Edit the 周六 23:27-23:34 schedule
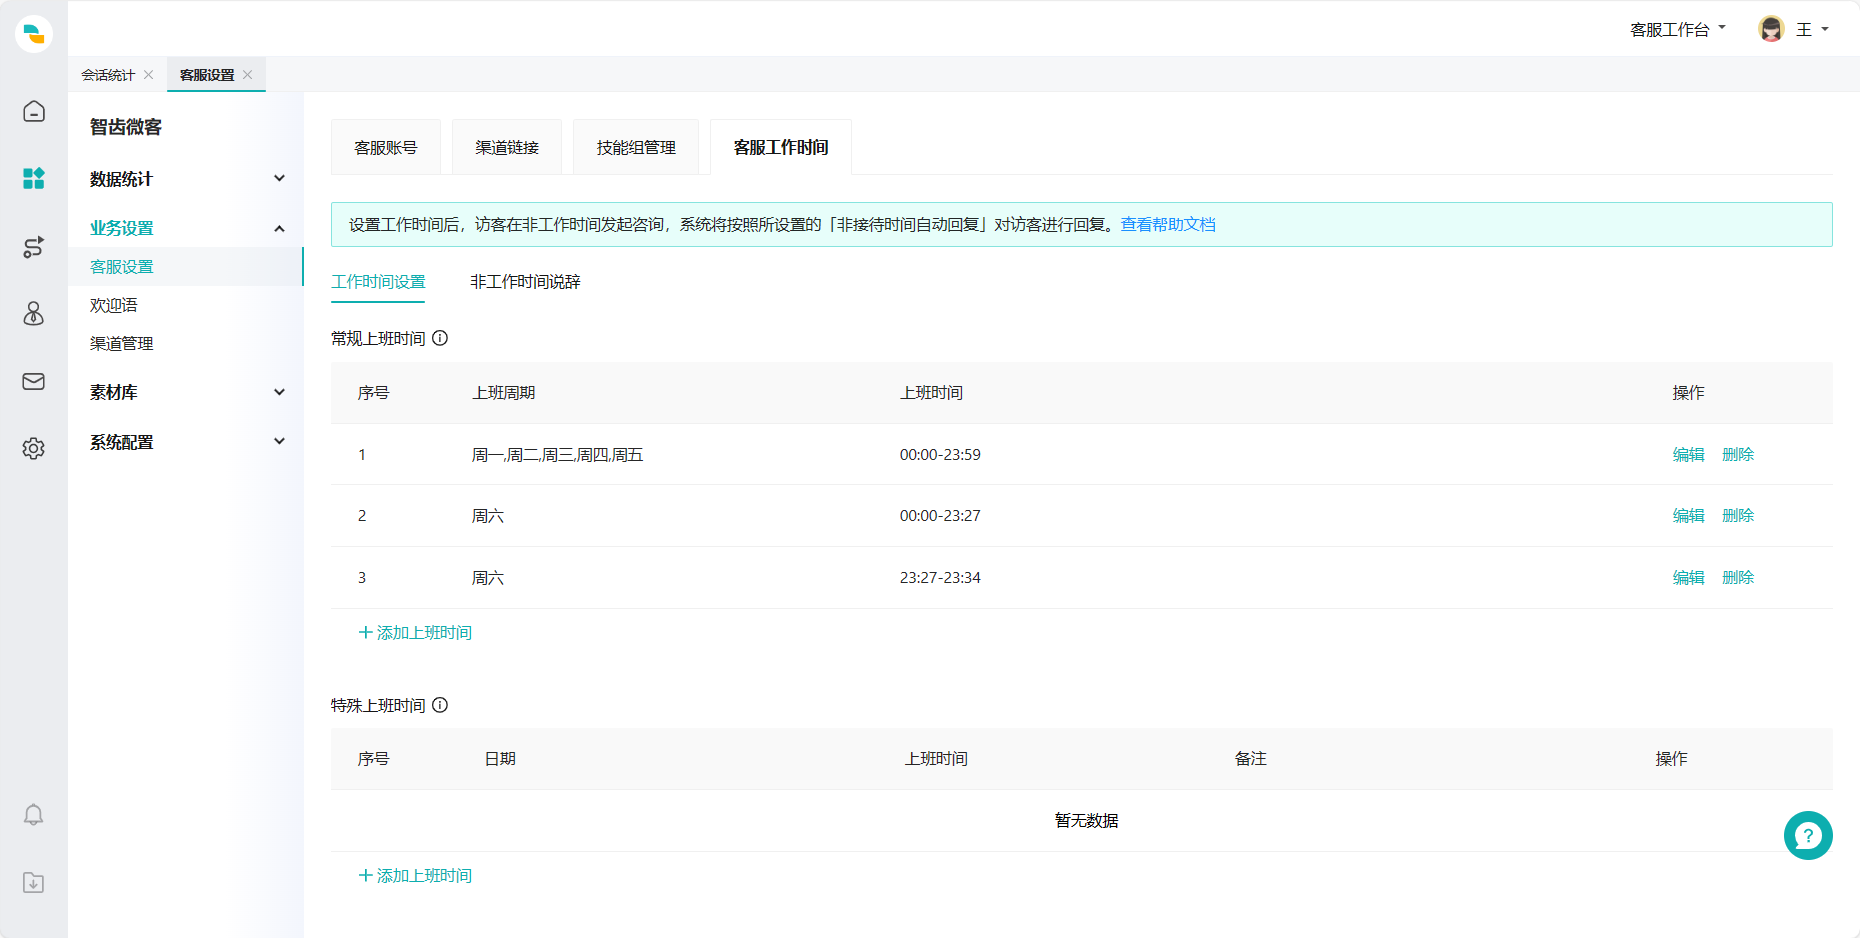1860x938 pixels. [1689, 577]
